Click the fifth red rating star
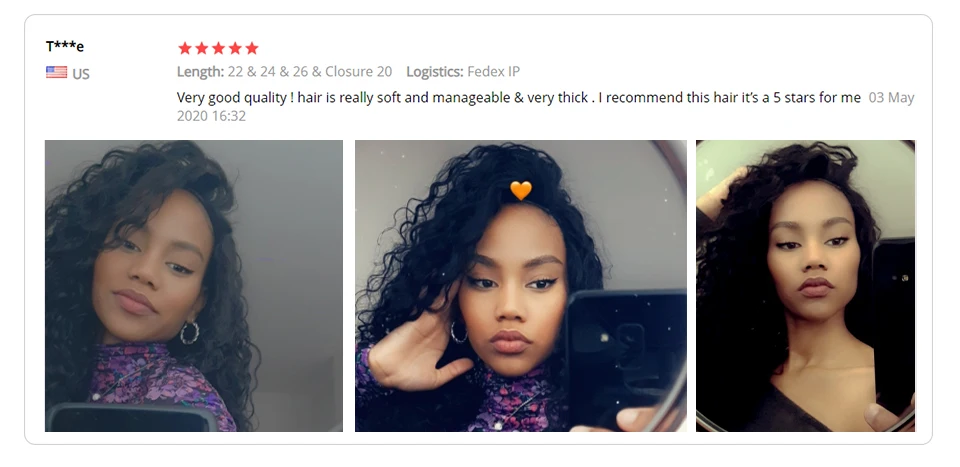 [252, 48]
